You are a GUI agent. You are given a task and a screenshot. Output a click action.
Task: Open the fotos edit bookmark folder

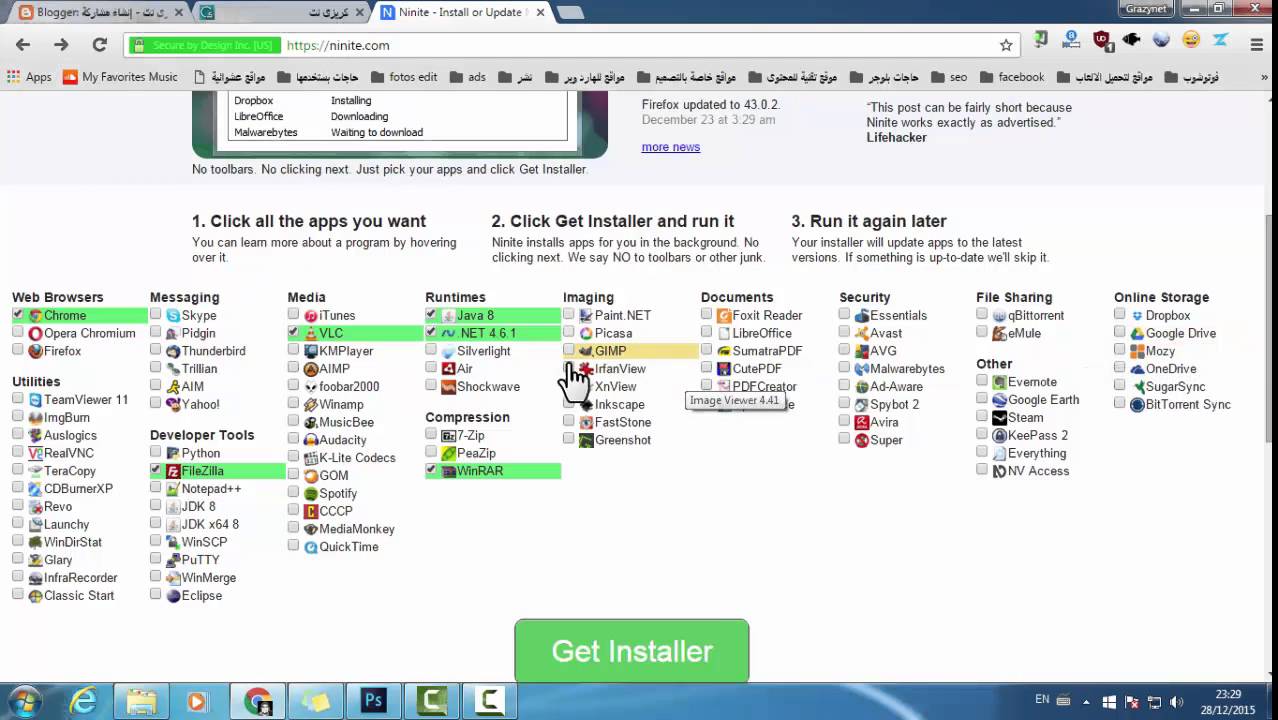[405, 77]
